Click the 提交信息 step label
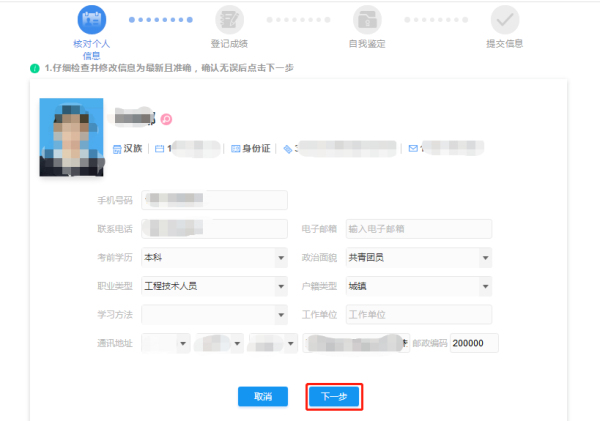Screen dimensions: 600x421 click(x=505, y=44)
